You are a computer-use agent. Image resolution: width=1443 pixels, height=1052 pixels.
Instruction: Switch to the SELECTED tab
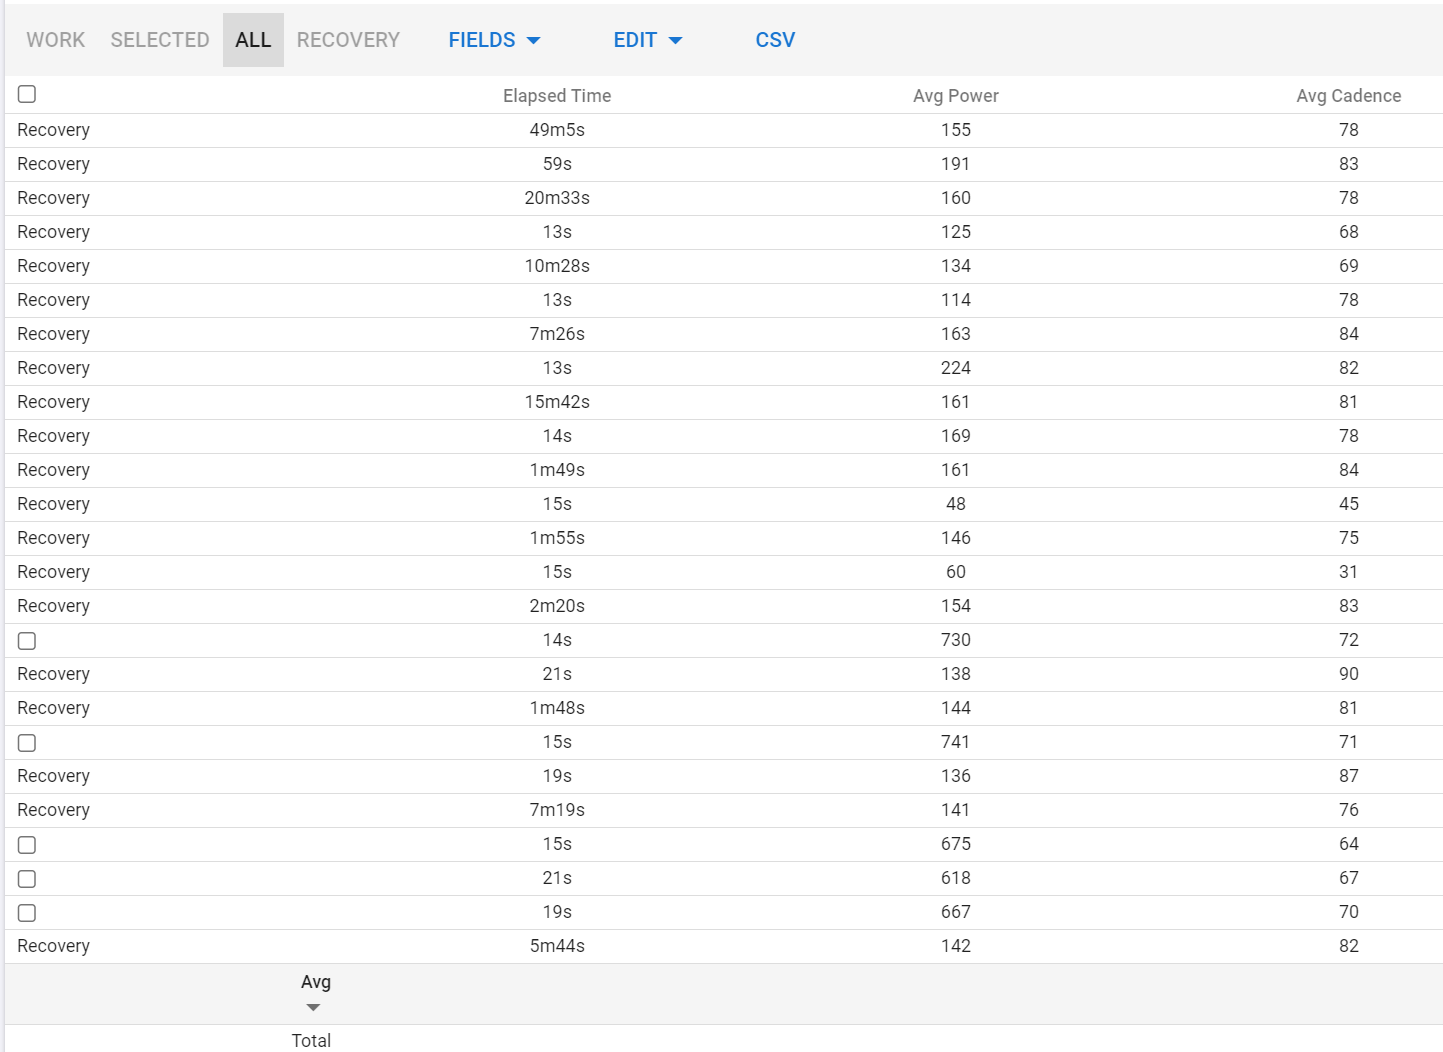(160, 40)
